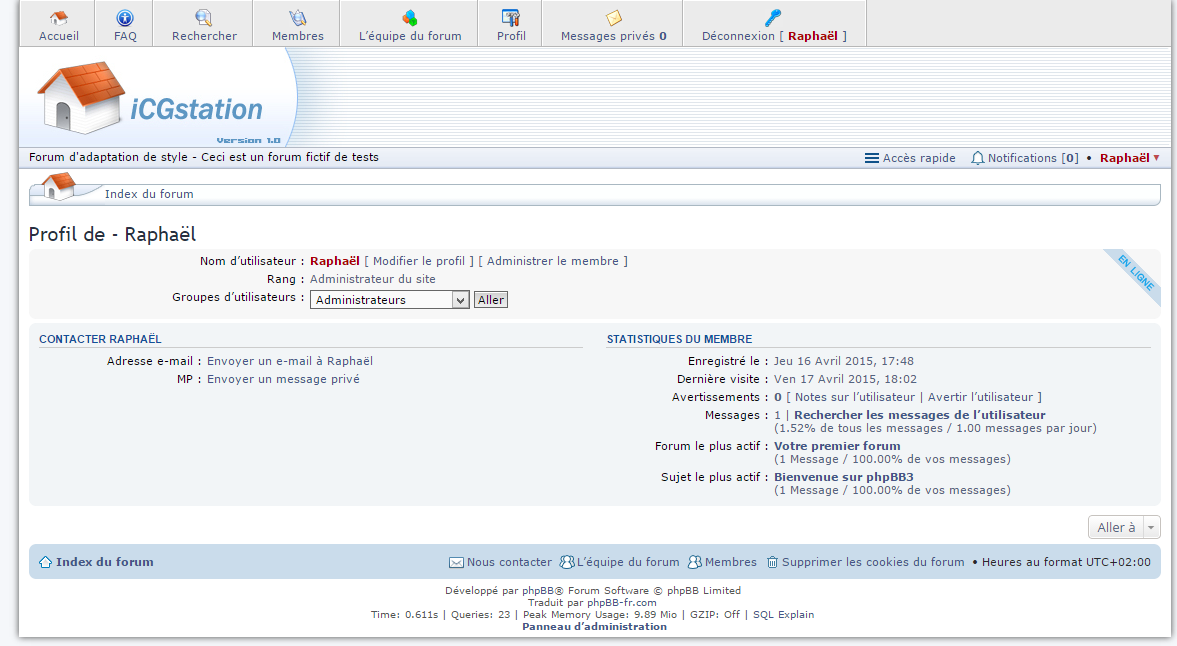Open the Membres list icon
The width and height of the screenshot is (1177, 646).
point(298,18)
